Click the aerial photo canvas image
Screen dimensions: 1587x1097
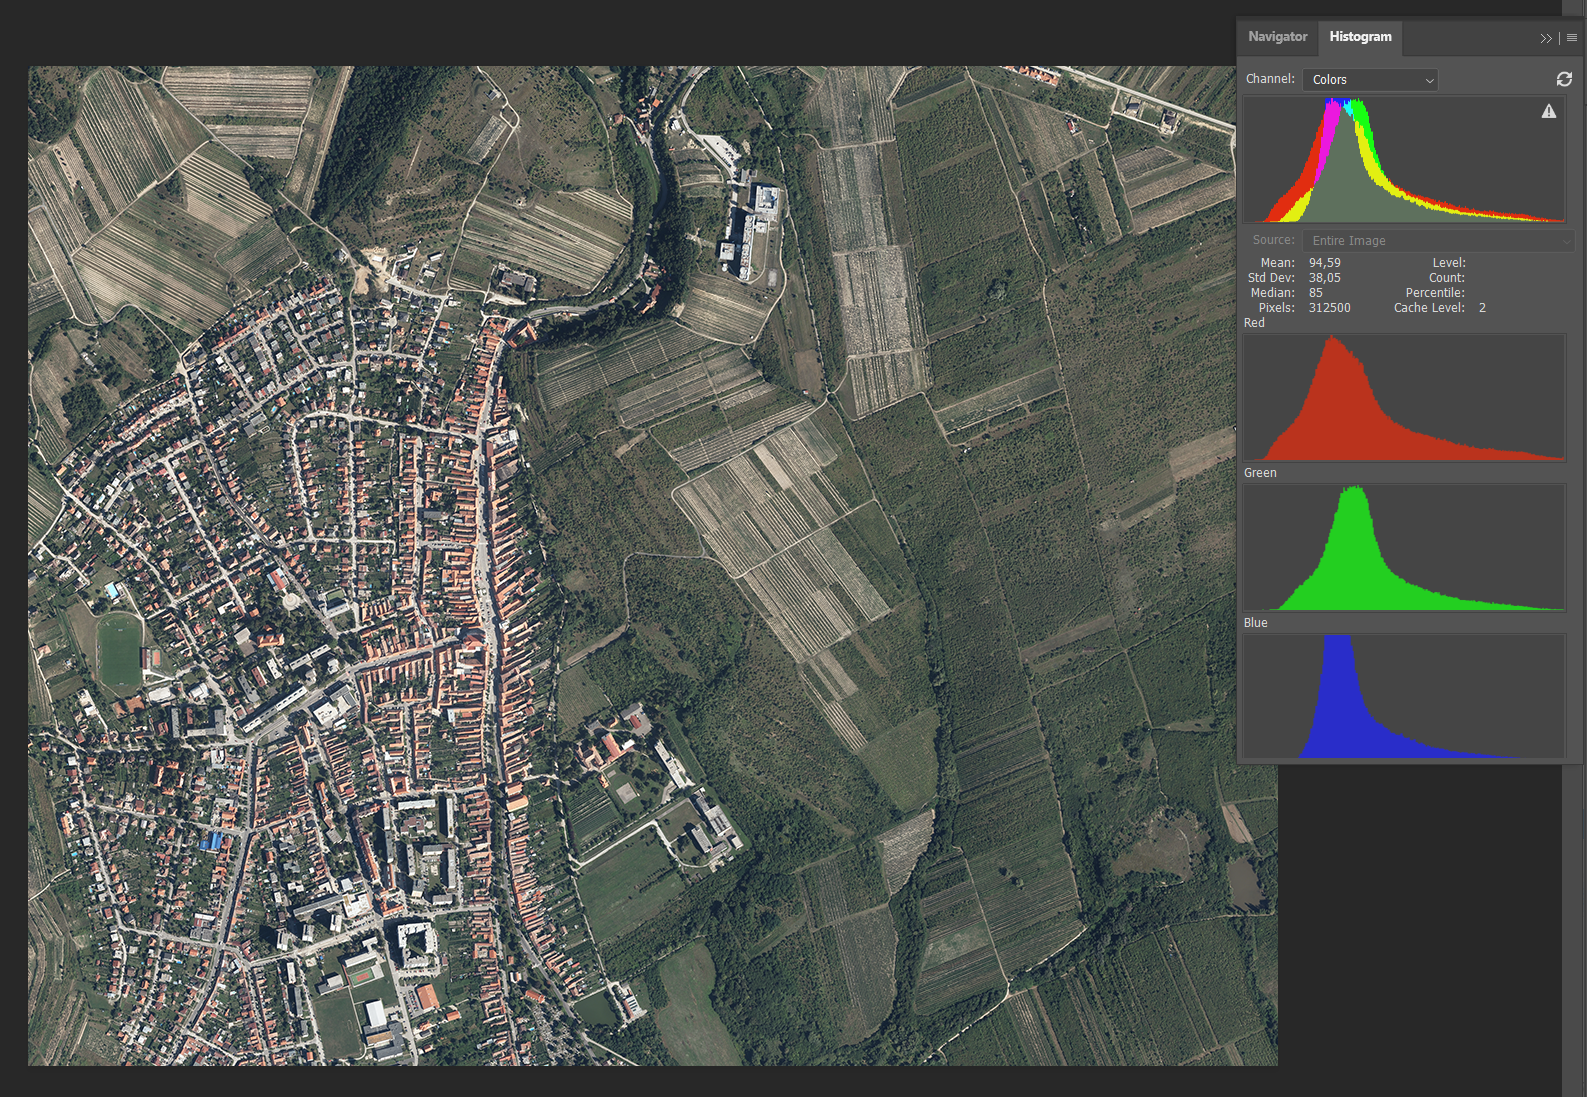653,566
